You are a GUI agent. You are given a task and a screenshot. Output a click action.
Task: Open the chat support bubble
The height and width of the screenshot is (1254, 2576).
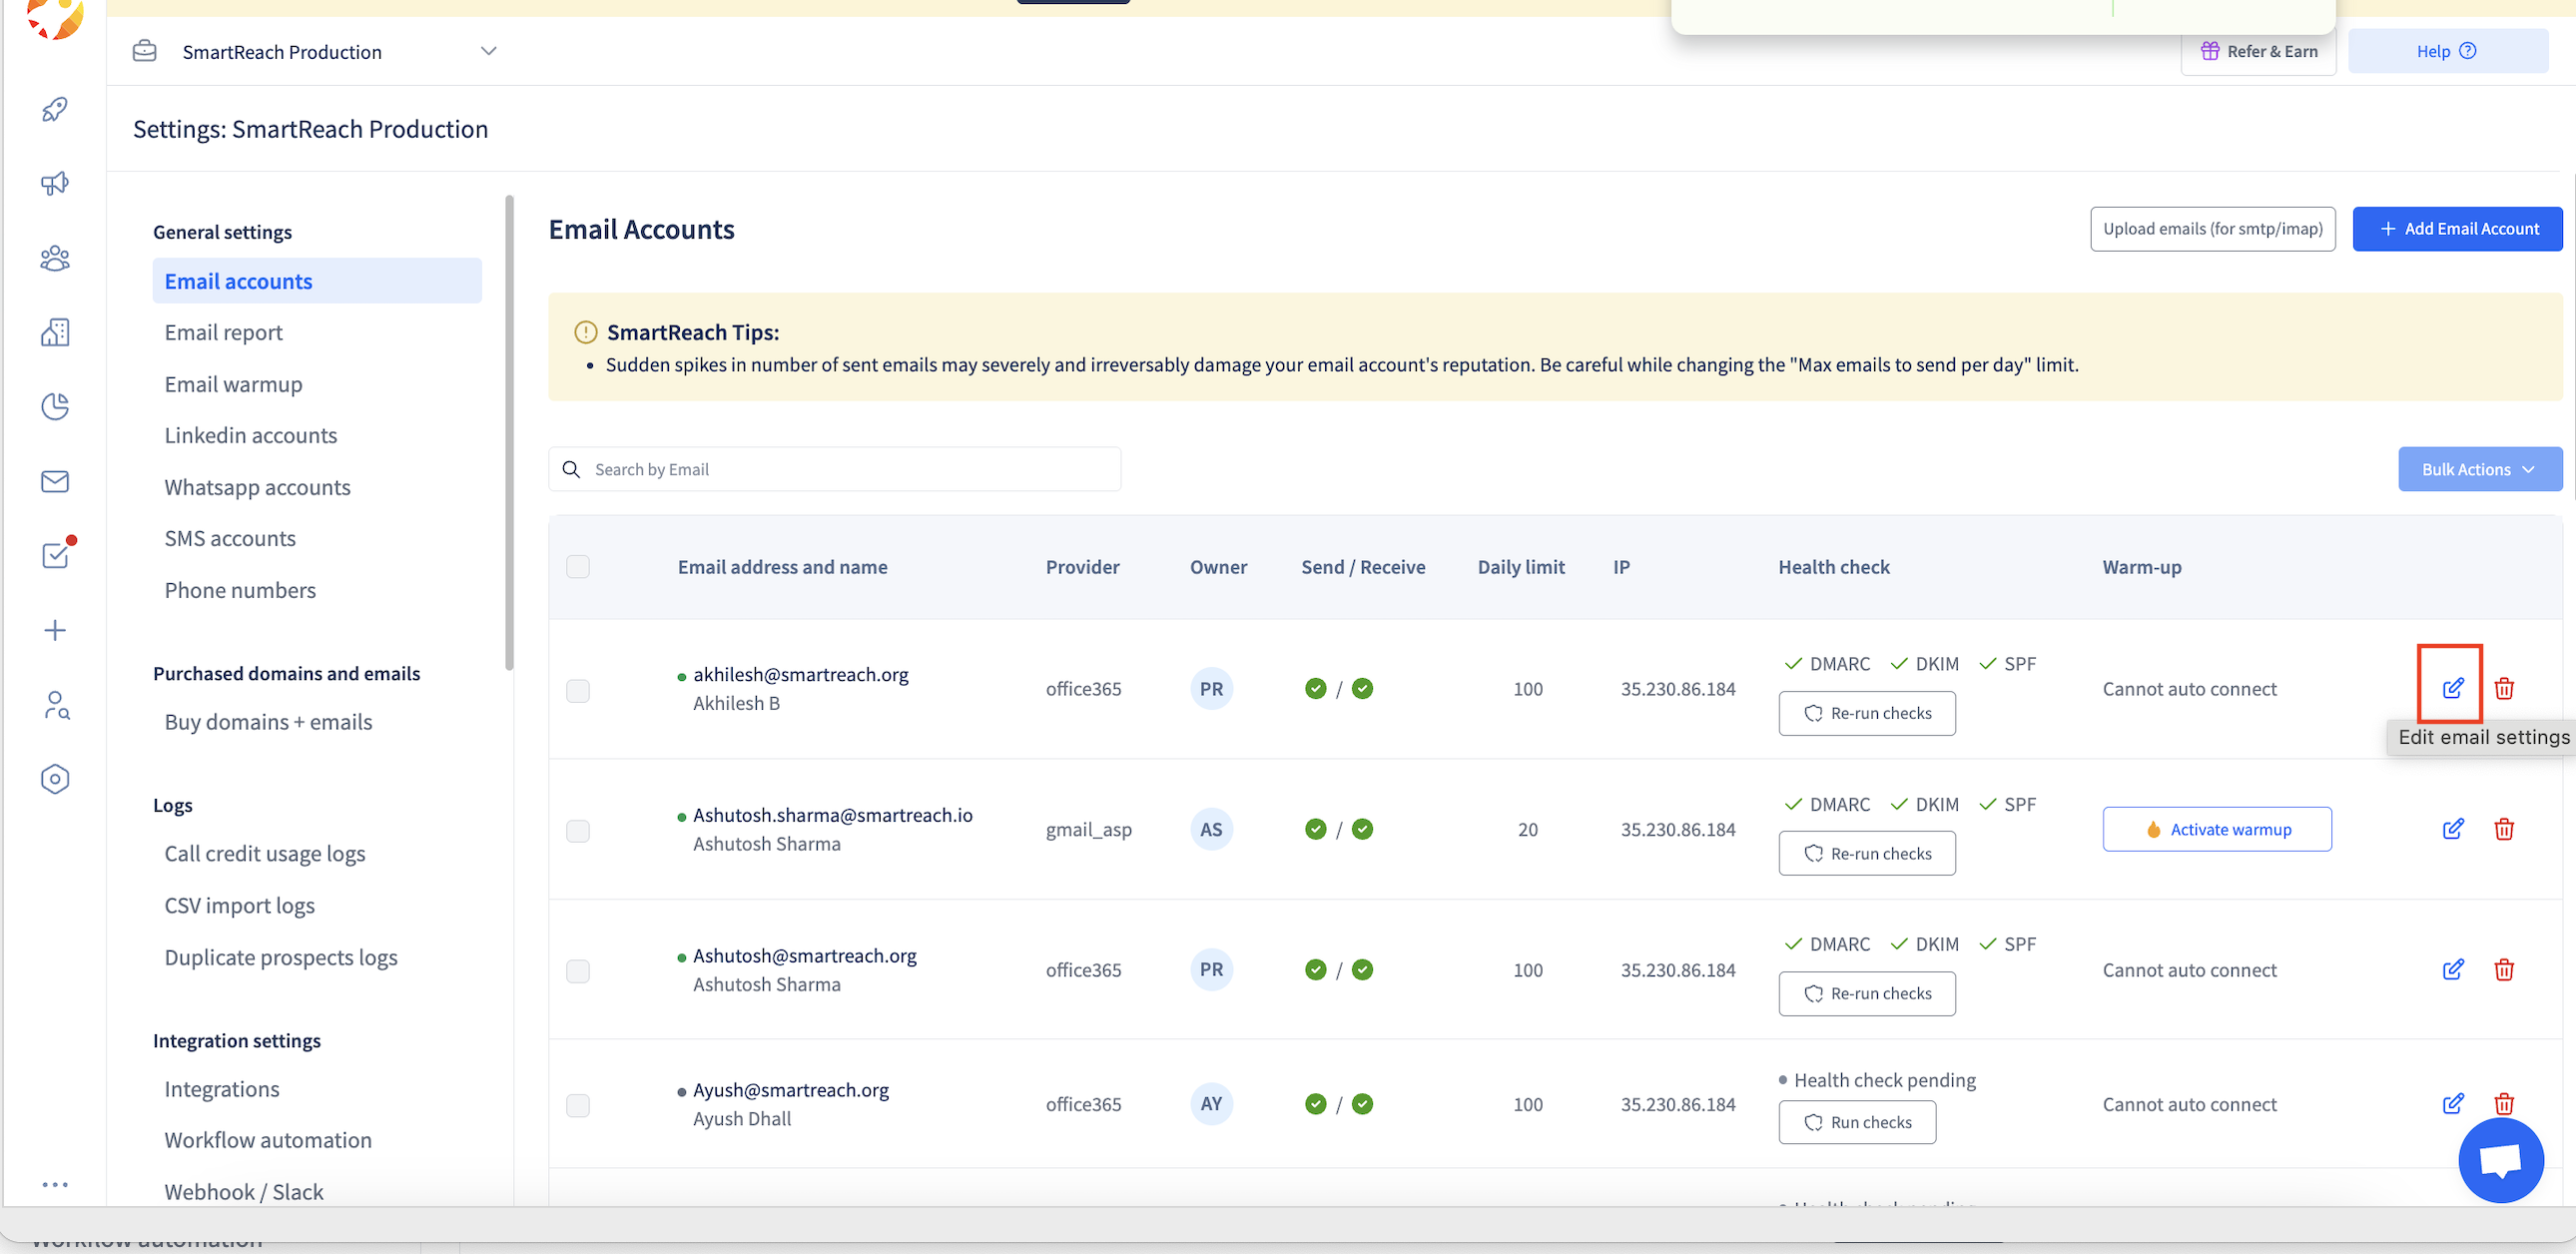pyautogui.click(x=2500, y=1160)
